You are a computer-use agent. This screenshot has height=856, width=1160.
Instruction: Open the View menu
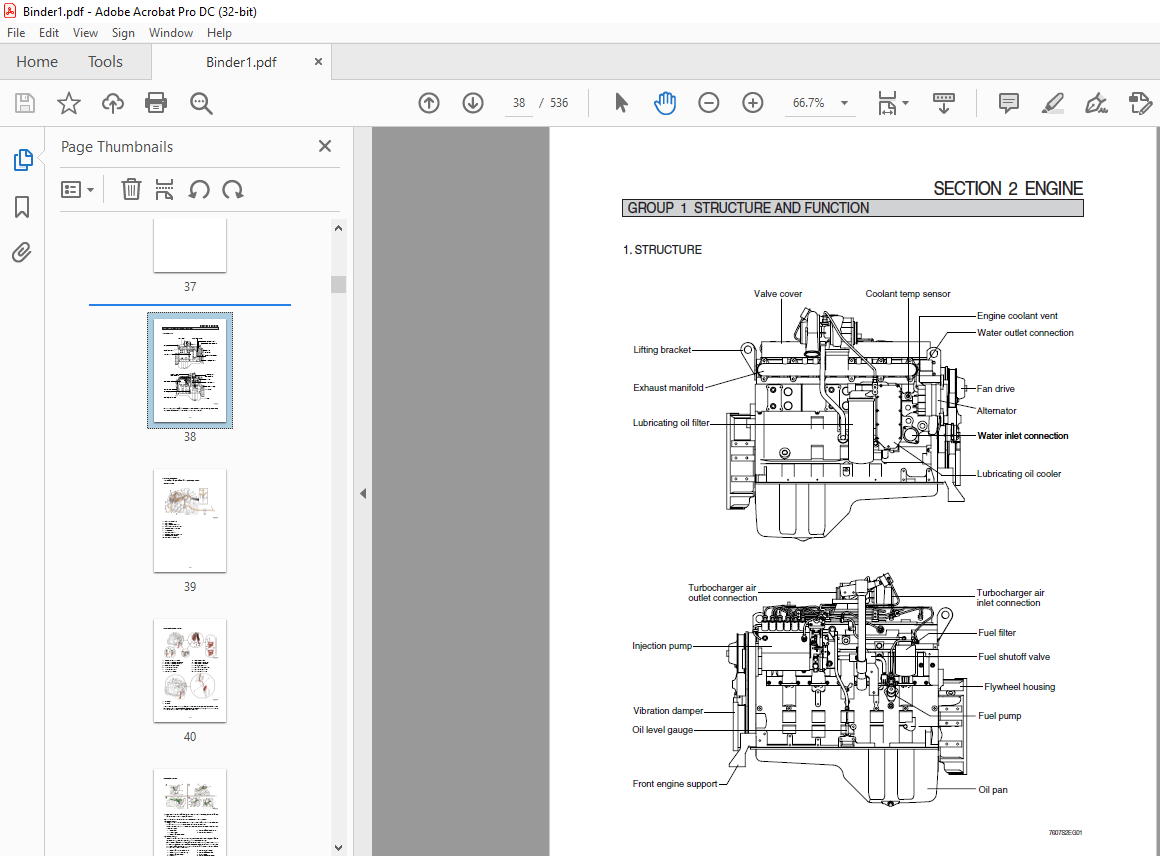(85, 33)
